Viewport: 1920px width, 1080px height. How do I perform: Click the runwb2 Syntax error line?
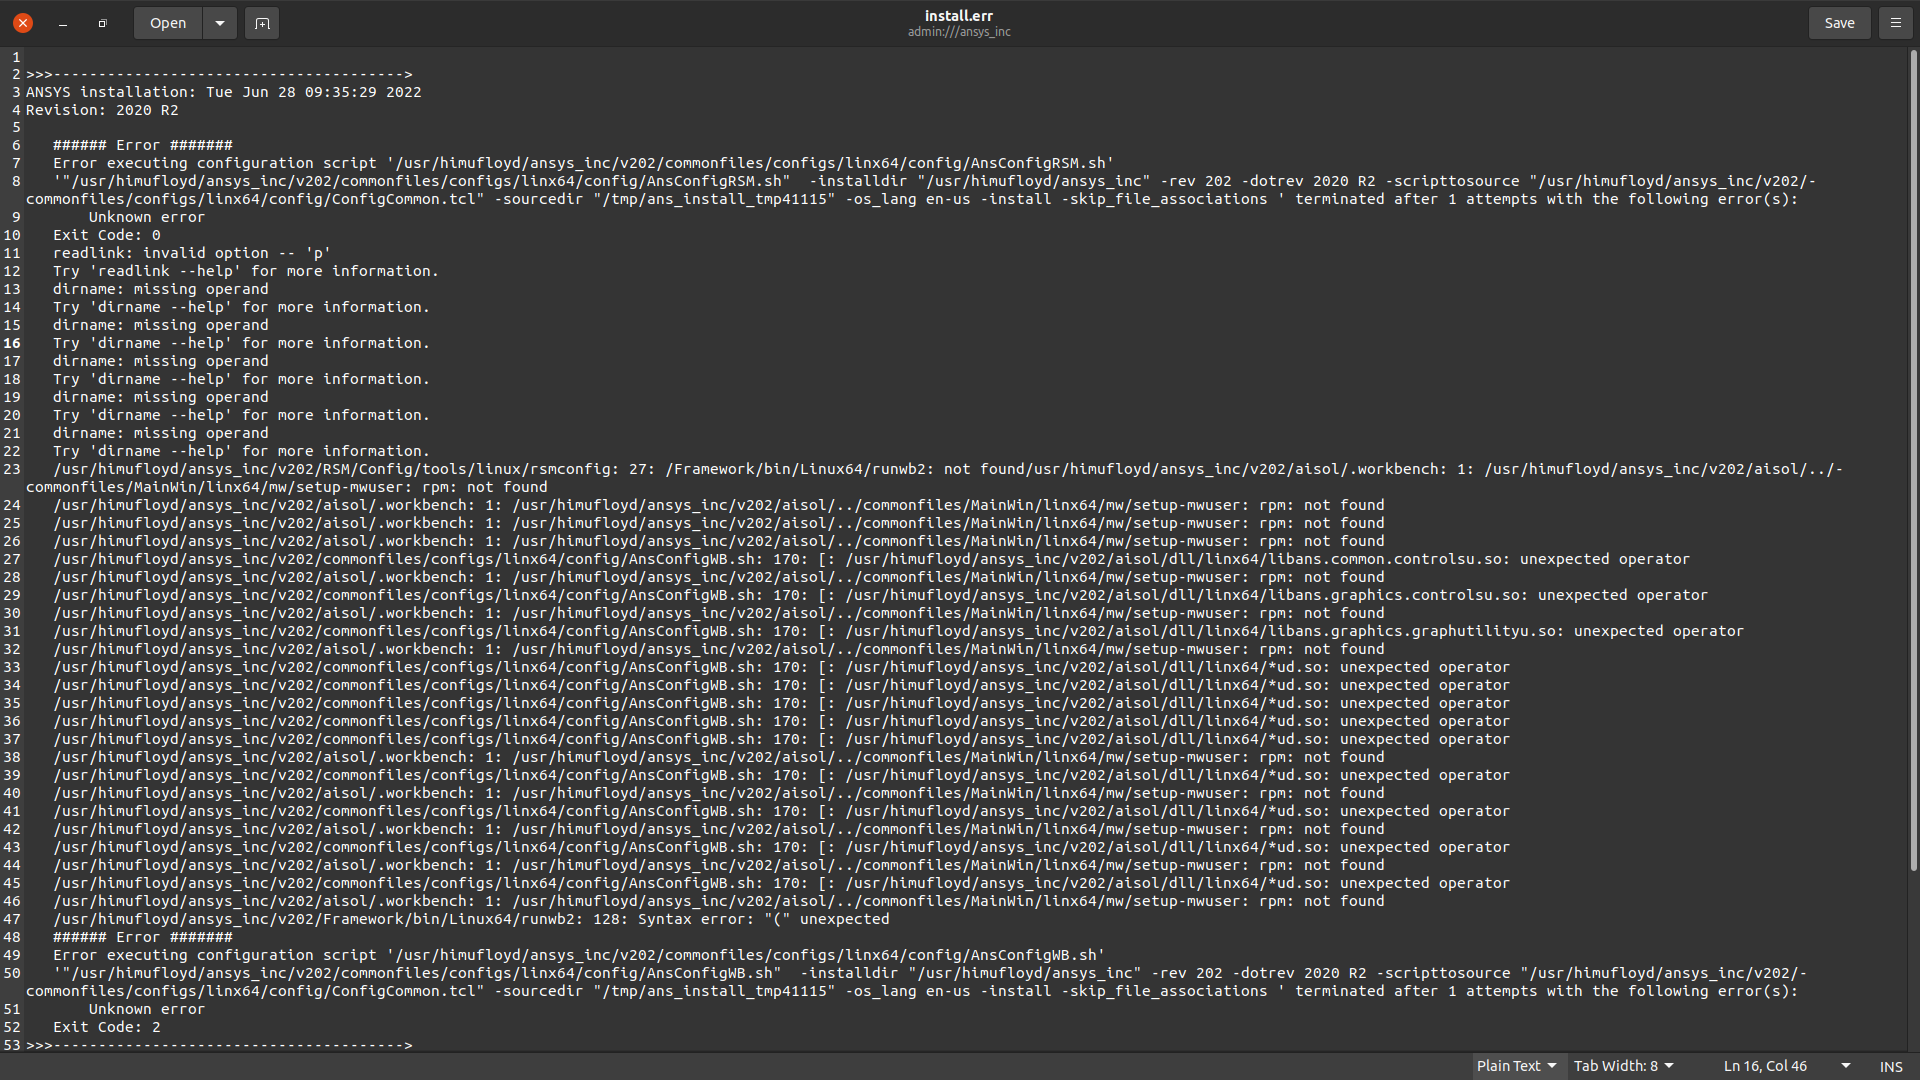click(470, 919)
